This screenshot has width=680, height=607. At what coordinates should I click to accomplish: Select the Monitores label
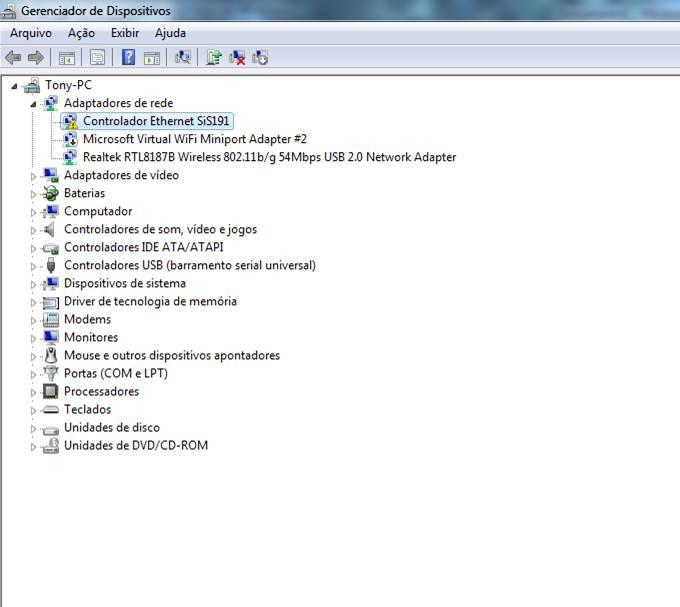tap(91, 337)
